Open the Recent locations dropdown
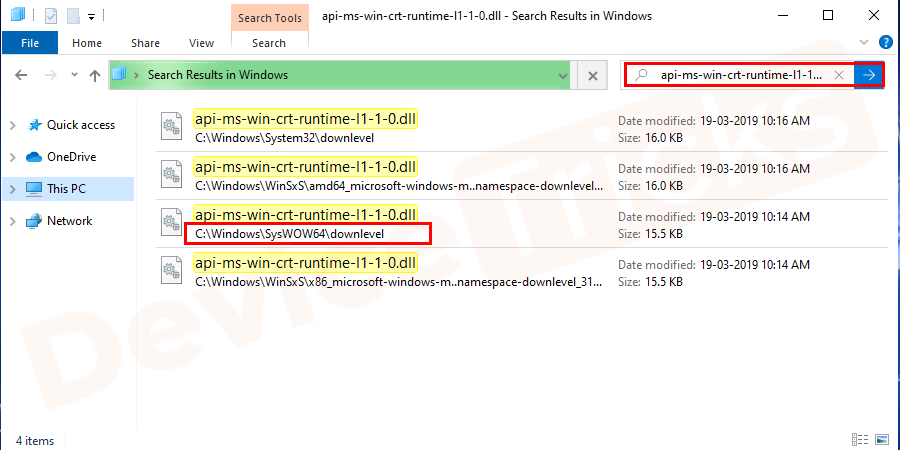This screenshot has width=900, height=450. (x=74, y=75)
